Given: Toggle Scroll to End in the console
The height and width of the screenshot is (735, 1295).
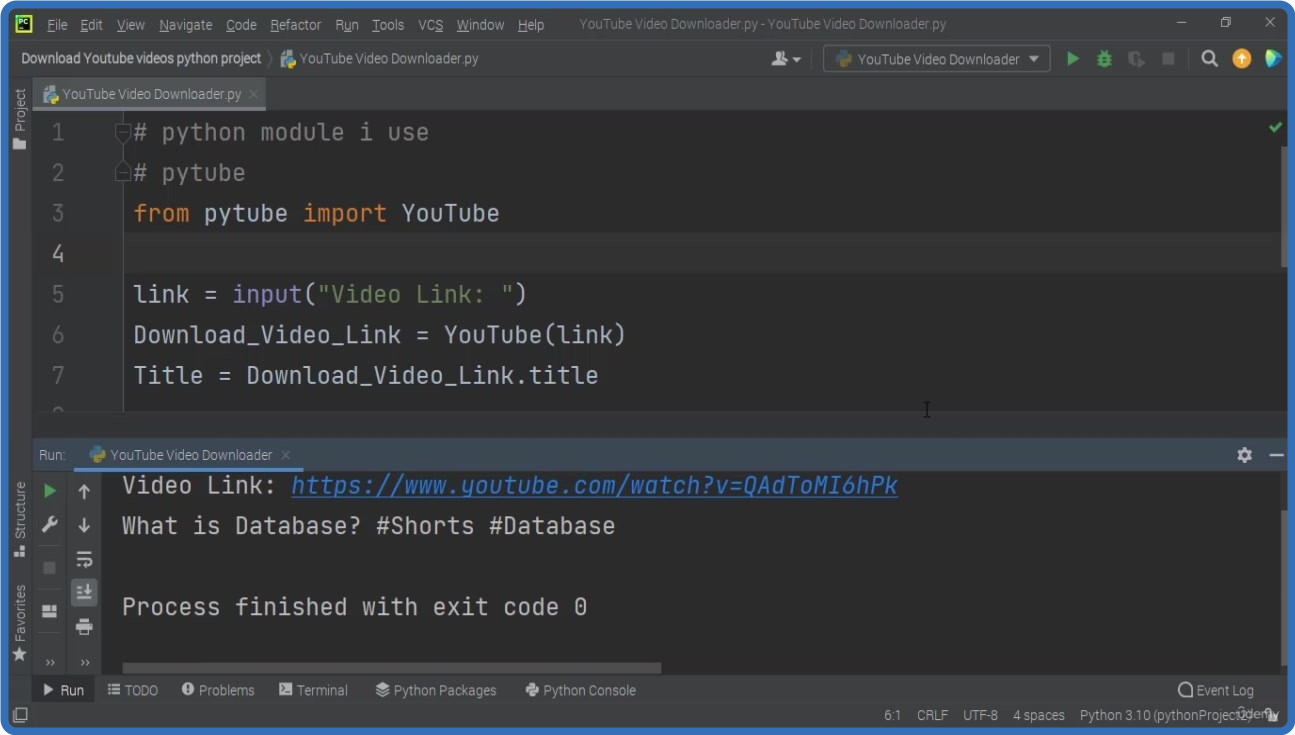Looking at the screenshot, I should [x=84, y=592].
